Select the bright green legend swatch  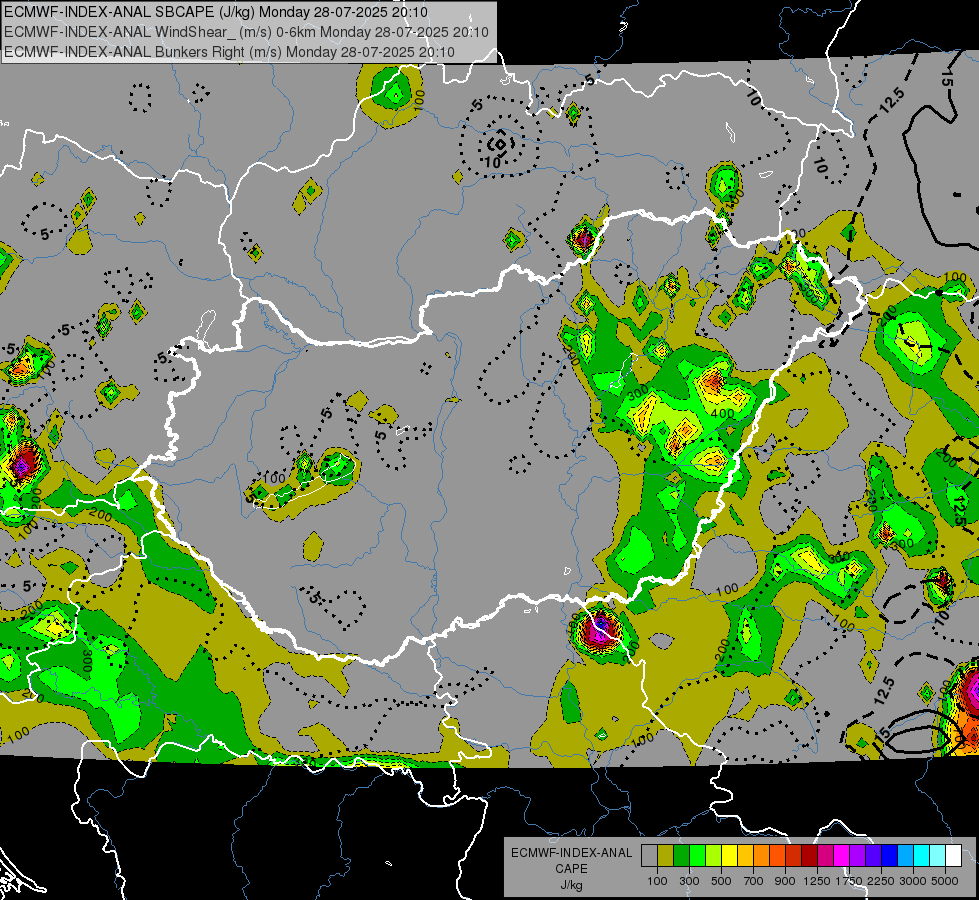tap(697, 856)
